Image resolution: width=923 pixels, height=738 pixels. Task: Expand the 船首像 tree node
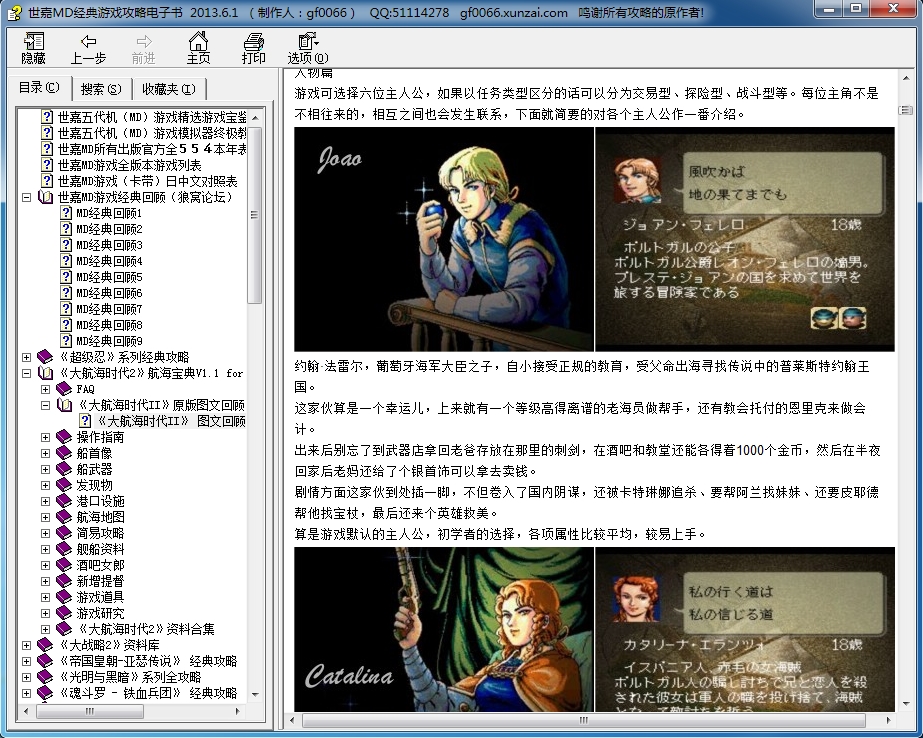point(45,454)
